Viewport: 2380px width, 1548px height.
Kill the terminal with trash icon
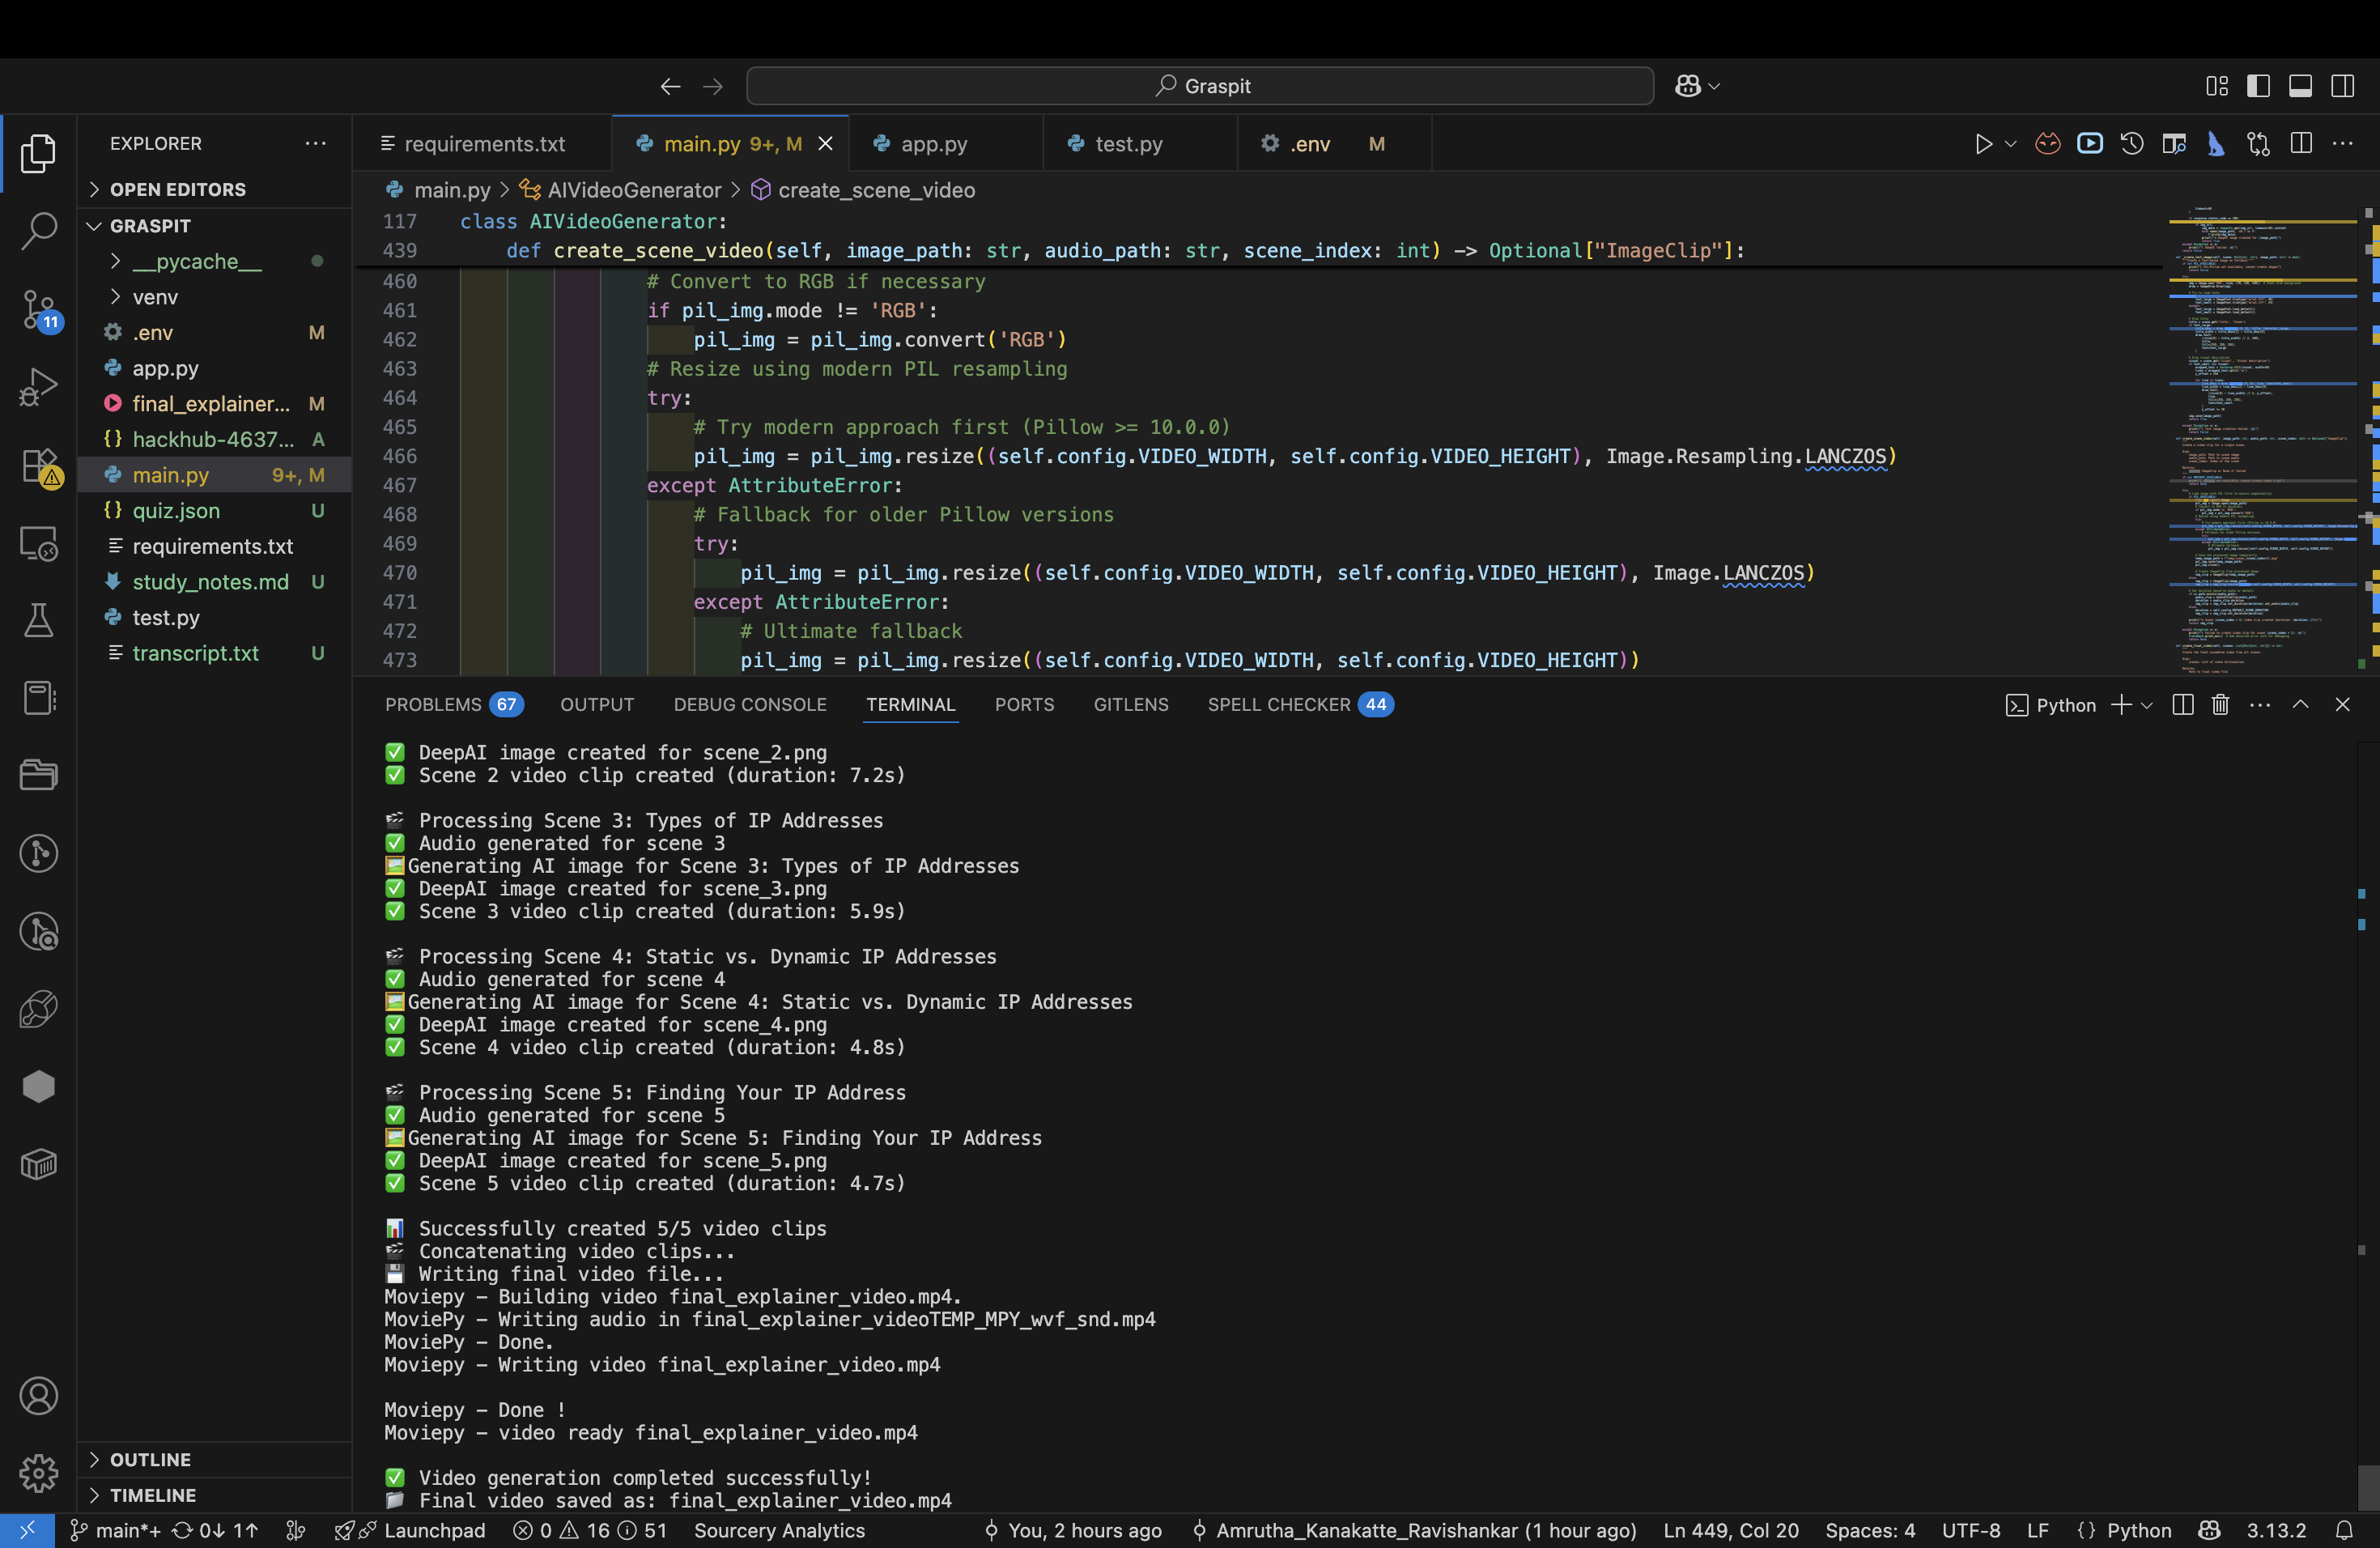2220,705
